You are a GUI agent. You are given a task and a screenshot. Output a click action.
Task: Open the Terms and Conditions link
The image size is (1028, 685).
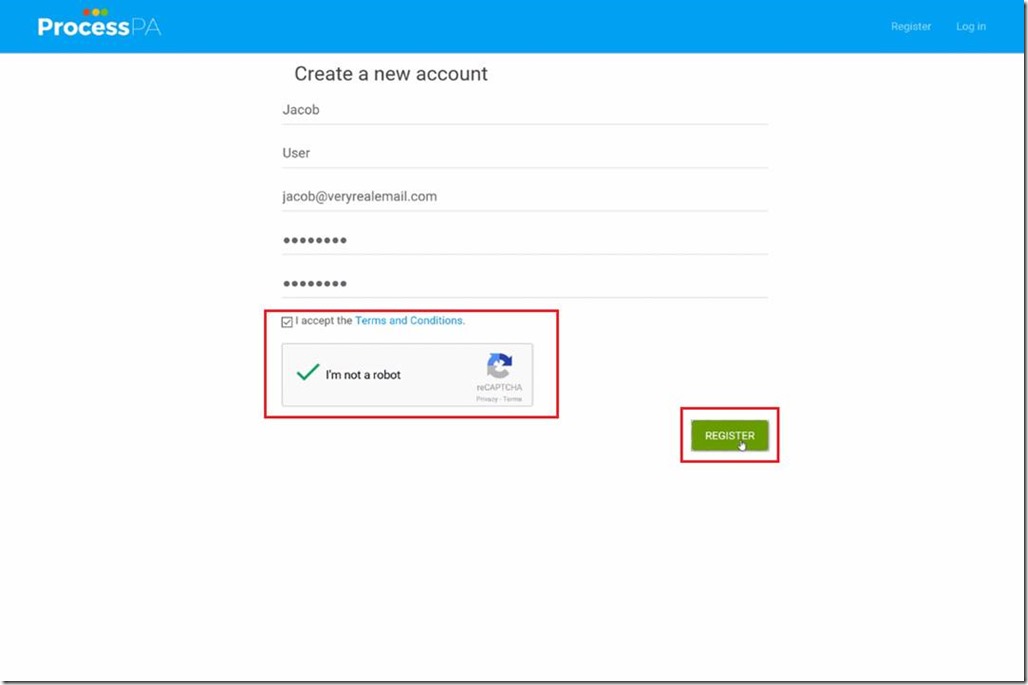(x=410, y=321)
